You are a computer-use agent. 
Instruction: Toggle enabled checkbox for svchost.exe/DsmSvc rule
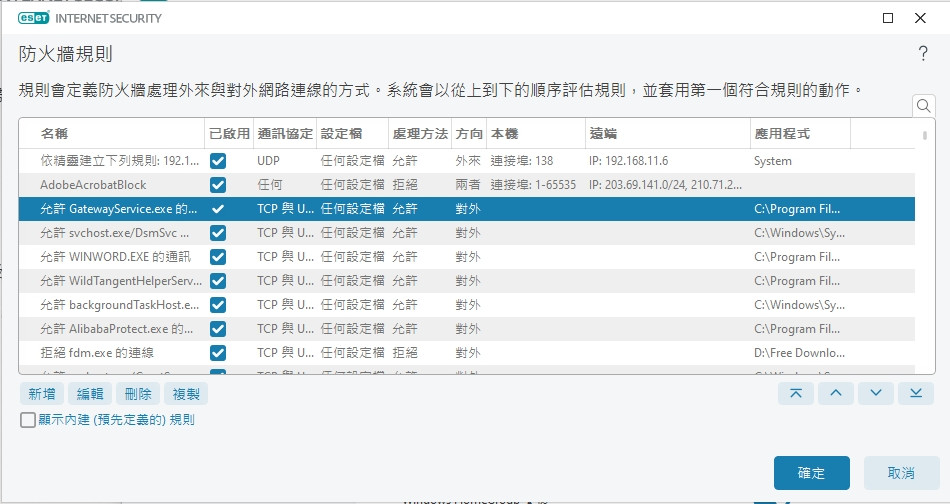coord(218,233)
